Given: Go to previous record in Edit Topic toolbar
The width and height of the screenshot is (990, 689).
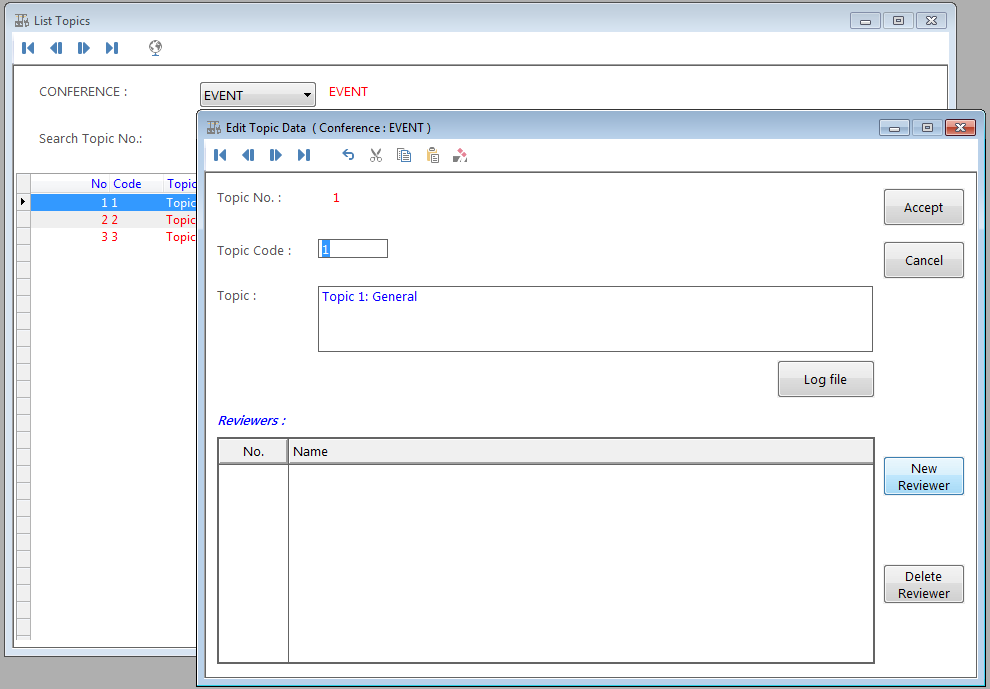Looking at the screenshot, I should click(x=248, y=155).
